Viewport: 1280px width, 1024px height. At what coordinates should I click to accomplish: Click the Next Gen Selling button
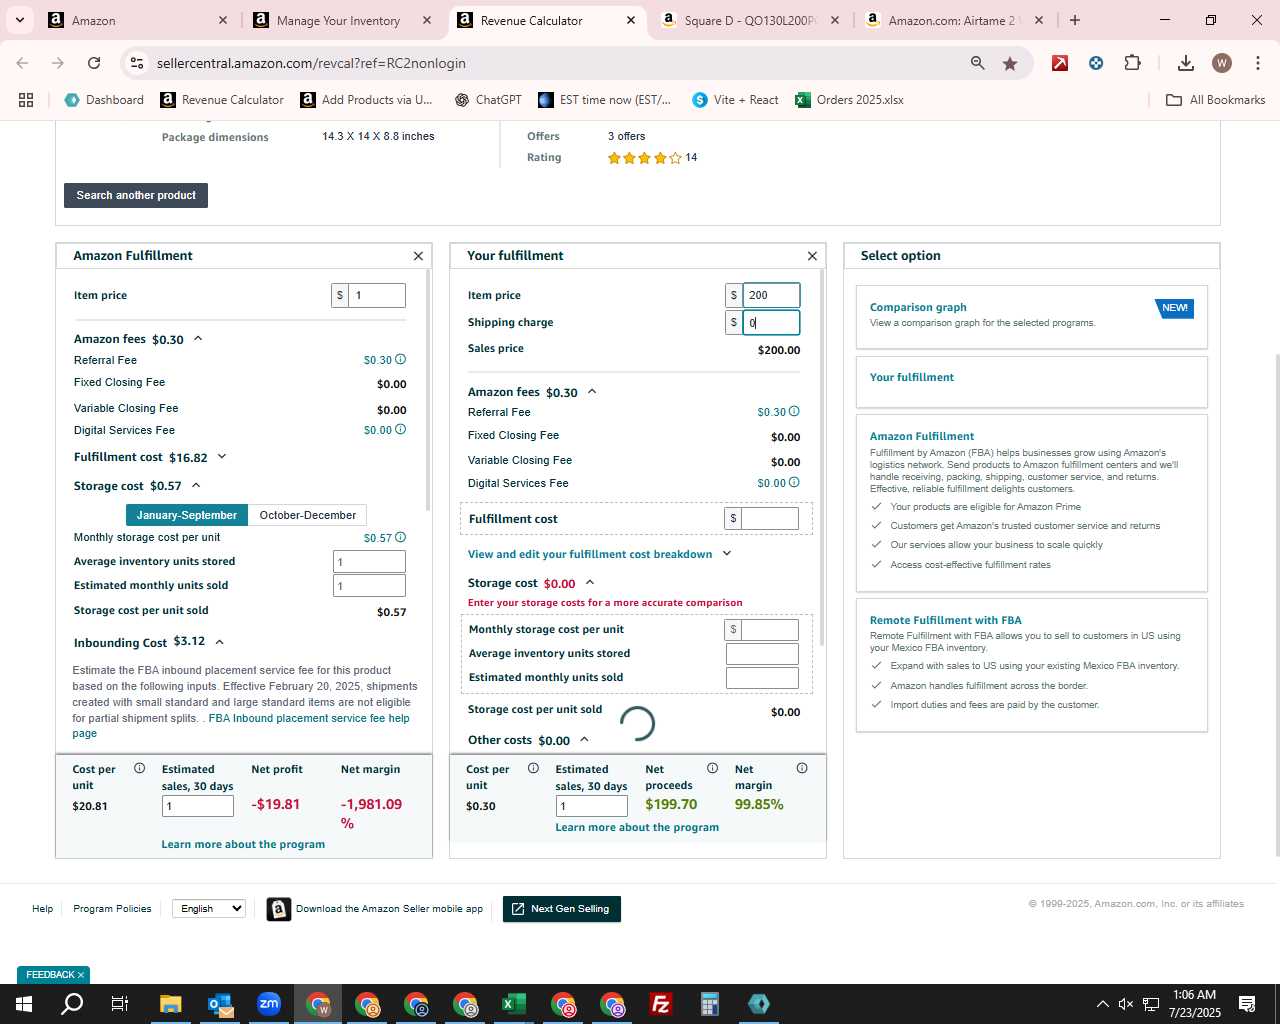pyautogui.click(x=562, y=909)
